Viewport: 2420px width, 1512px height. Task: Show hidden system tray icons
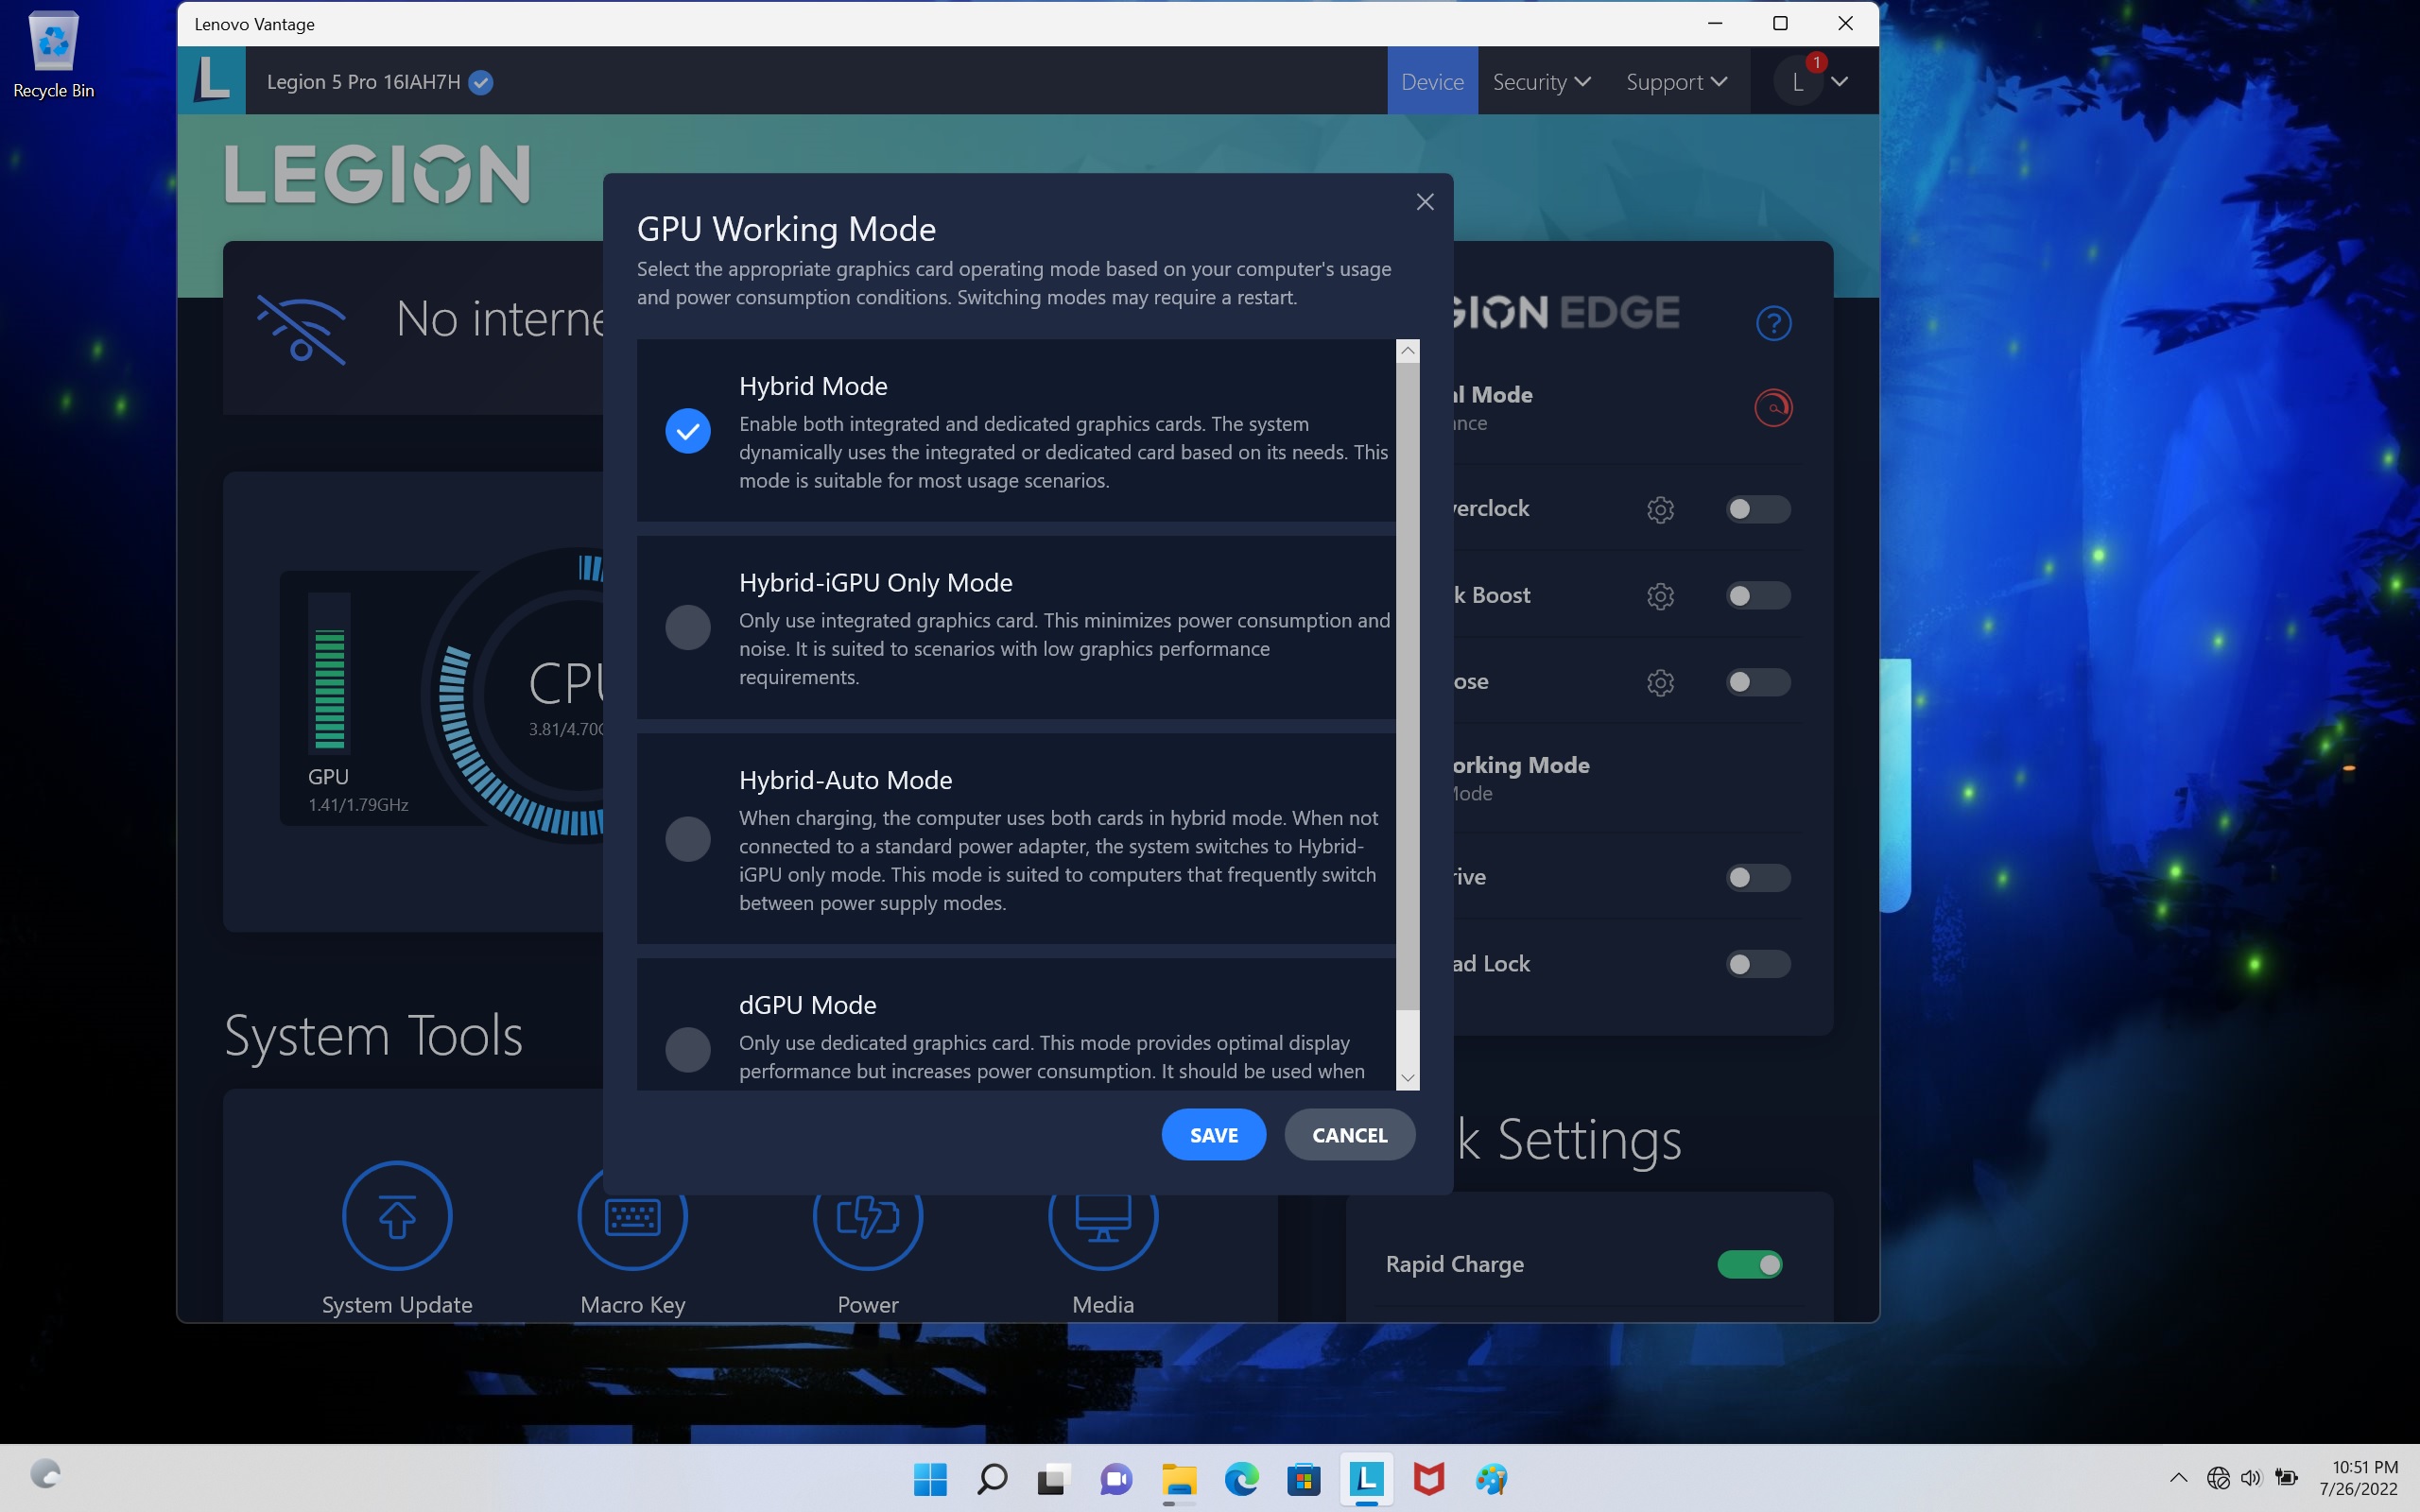[x=2178, y=1478]
